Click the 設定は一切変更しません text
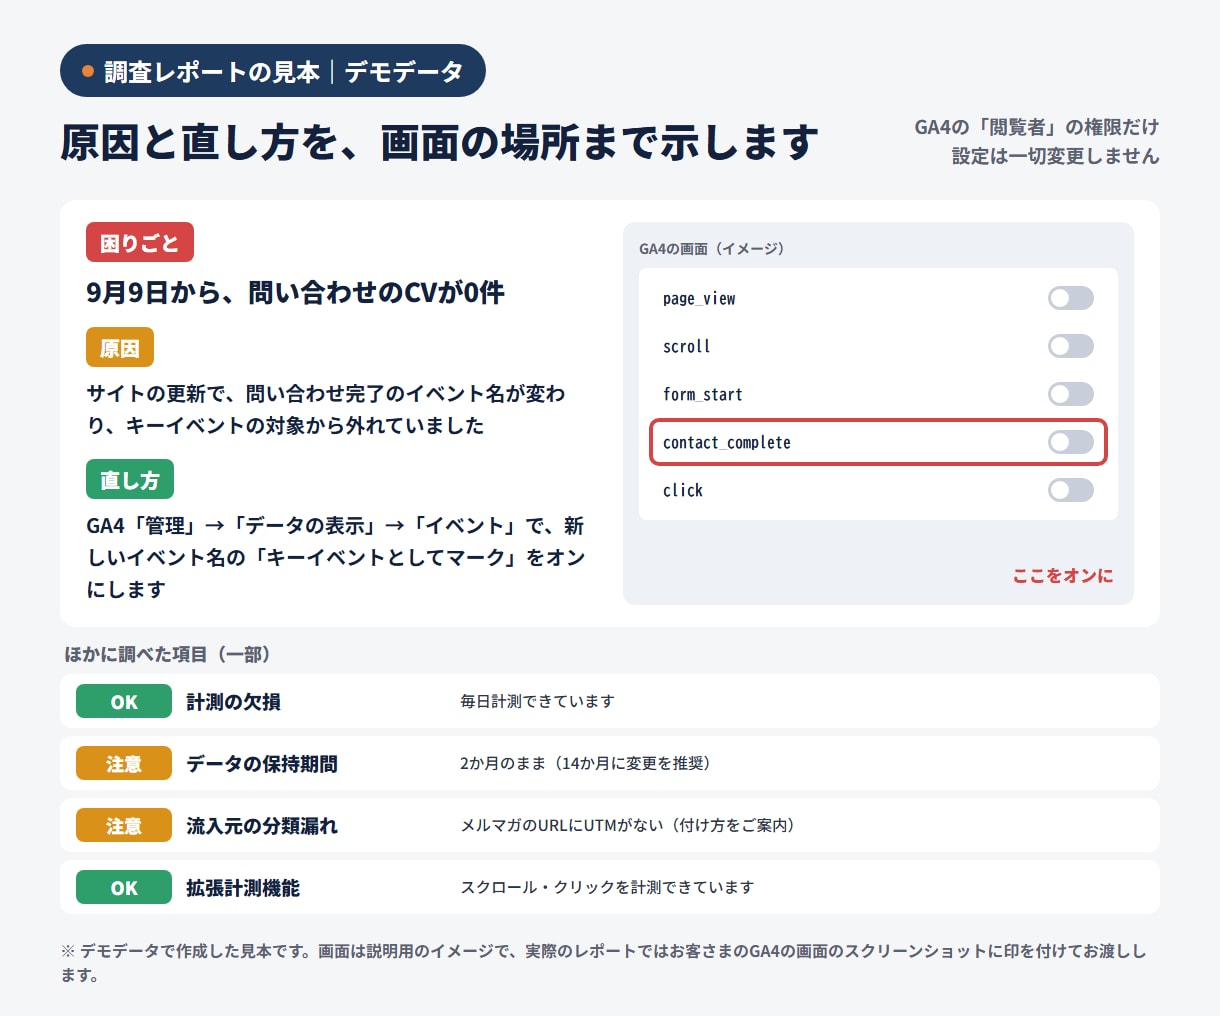Viewport: 1220px width, 1016px height. click(1056, 156)
